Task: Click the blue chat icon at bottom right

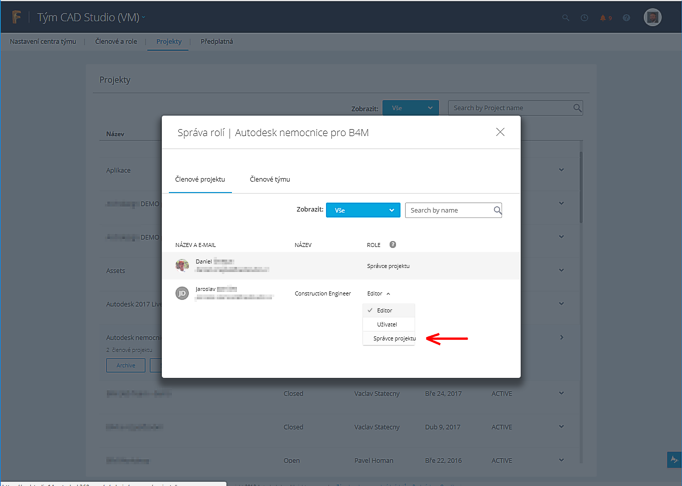Action: coord(673,458)
